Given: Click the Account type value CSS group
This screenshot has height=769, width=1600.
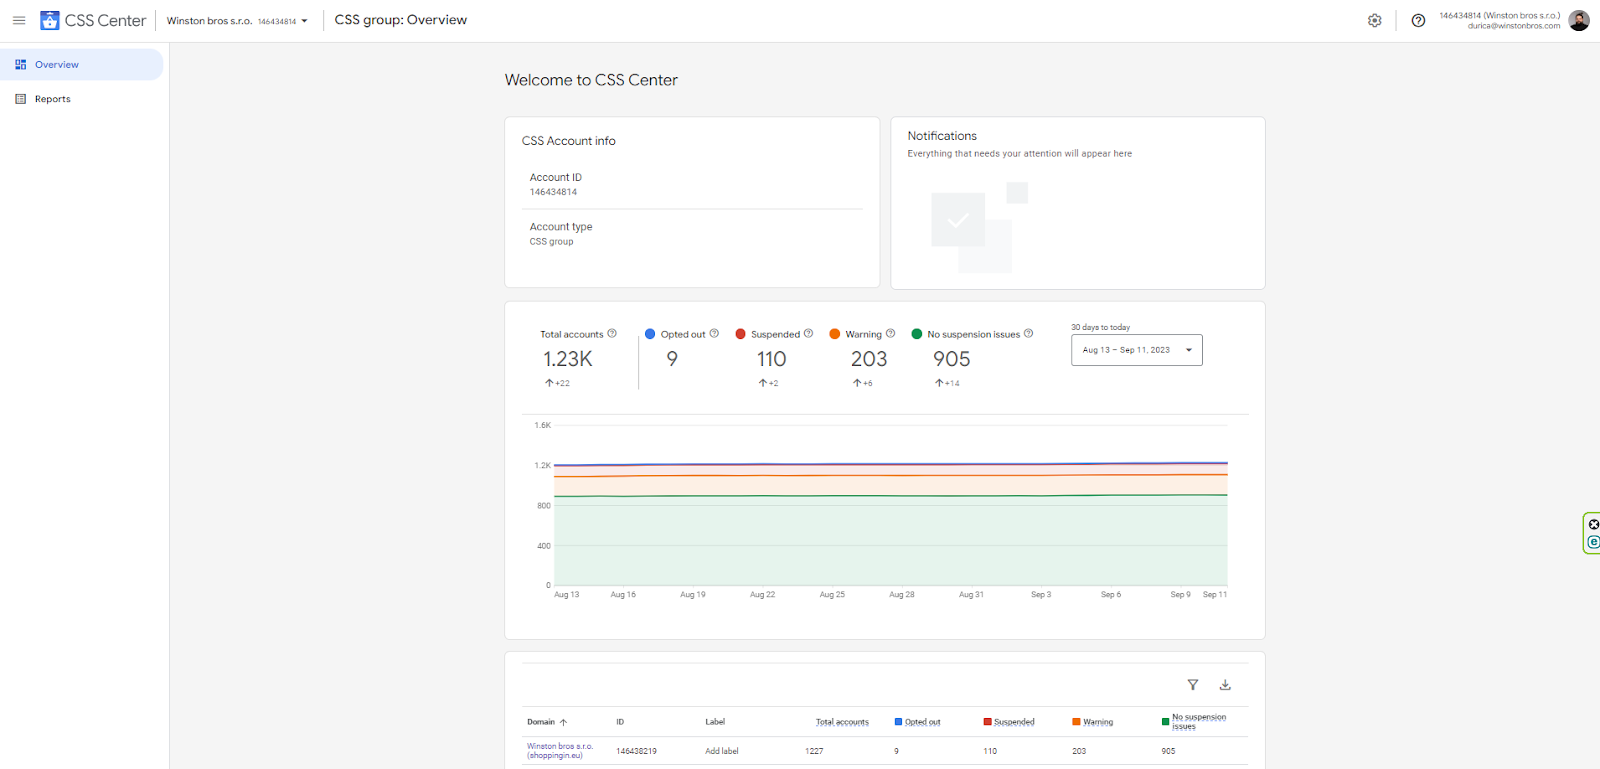Looking at the screenshot, I should coord(551,242).
